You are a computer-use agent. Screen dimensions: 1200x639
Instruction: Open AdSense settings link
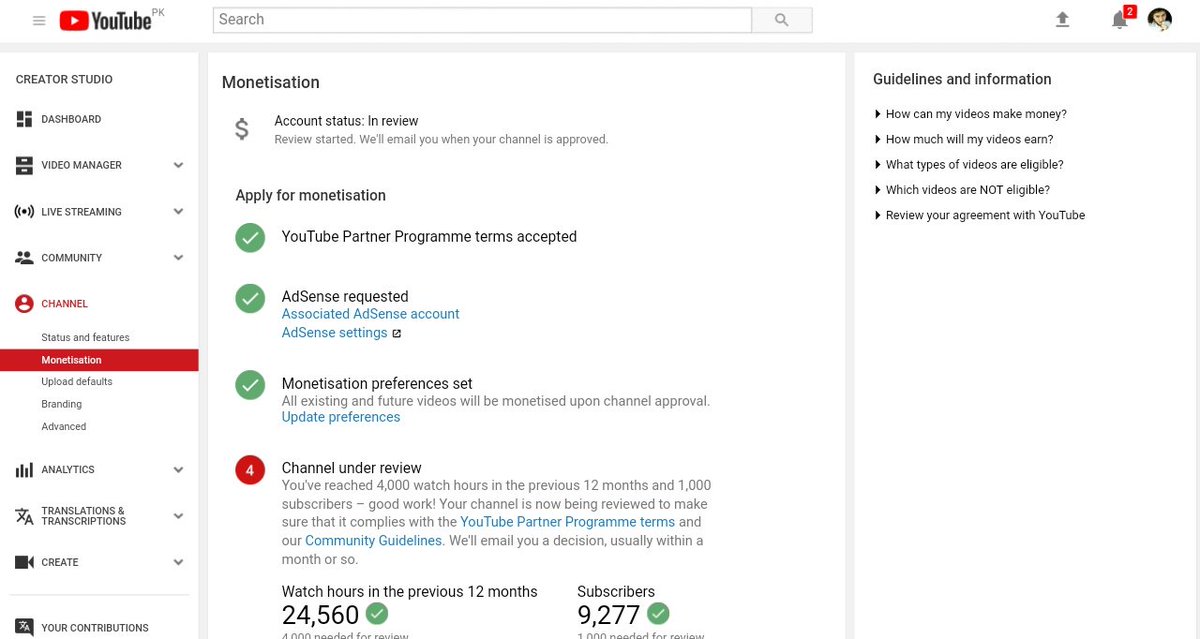pyautogui.click(x=334, y=333)
